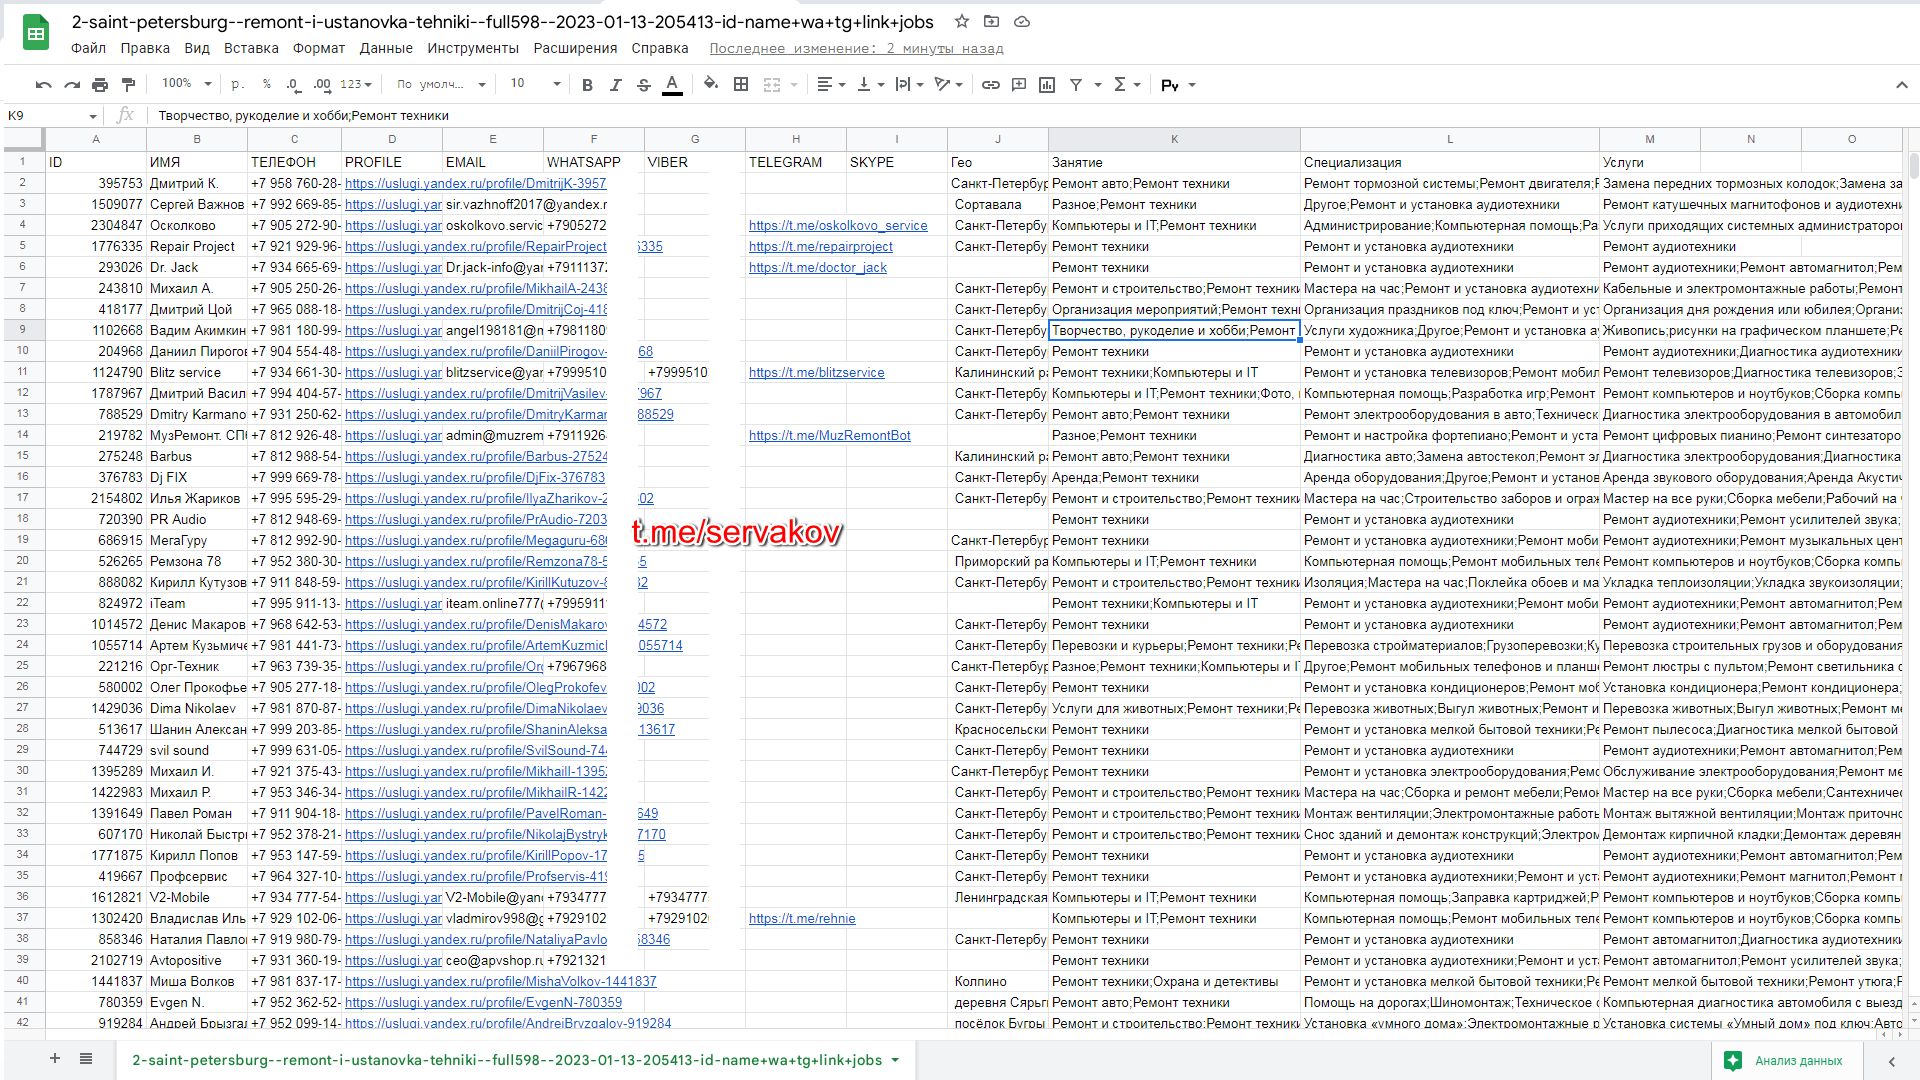Open the all sheets list icon
Image resolution: width=1920 pixels, height=1080 pixels.
pyautogui.click(x=86, y=1059)
